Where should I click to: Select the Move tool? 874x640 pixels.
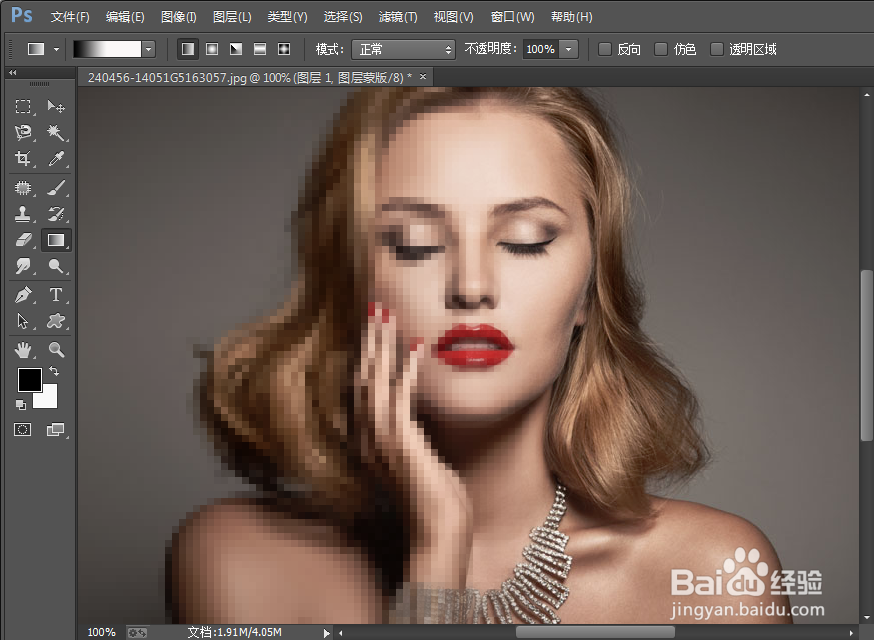point(56,106)
